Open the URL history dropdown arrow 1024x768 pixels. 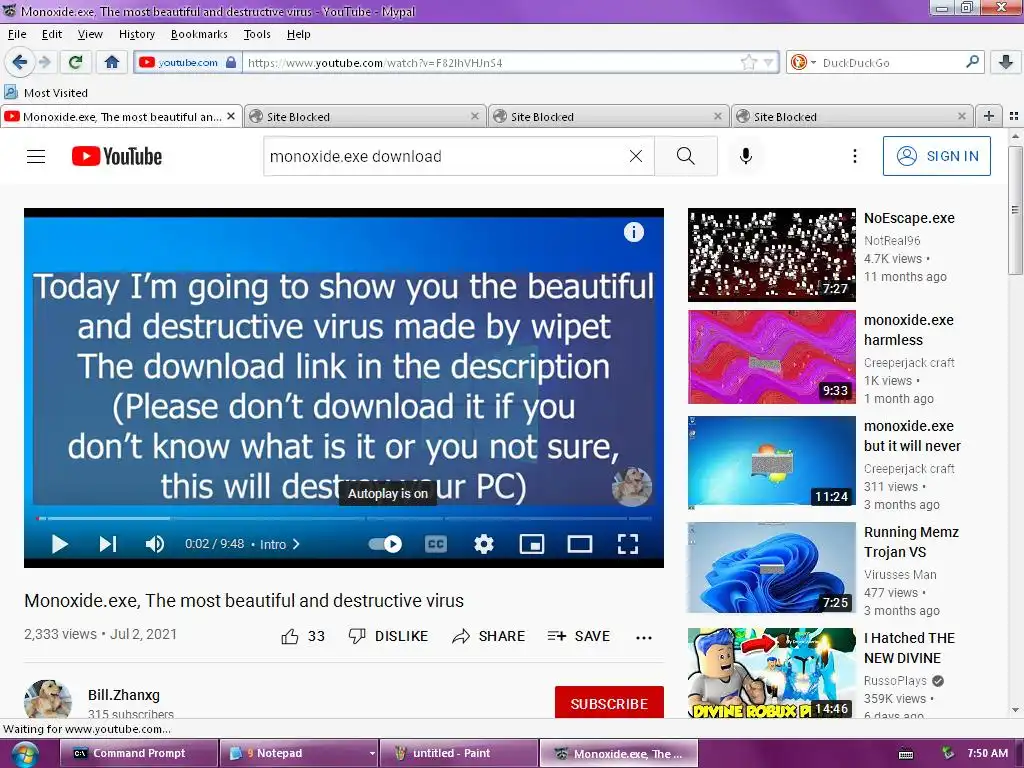coord(768,63)
